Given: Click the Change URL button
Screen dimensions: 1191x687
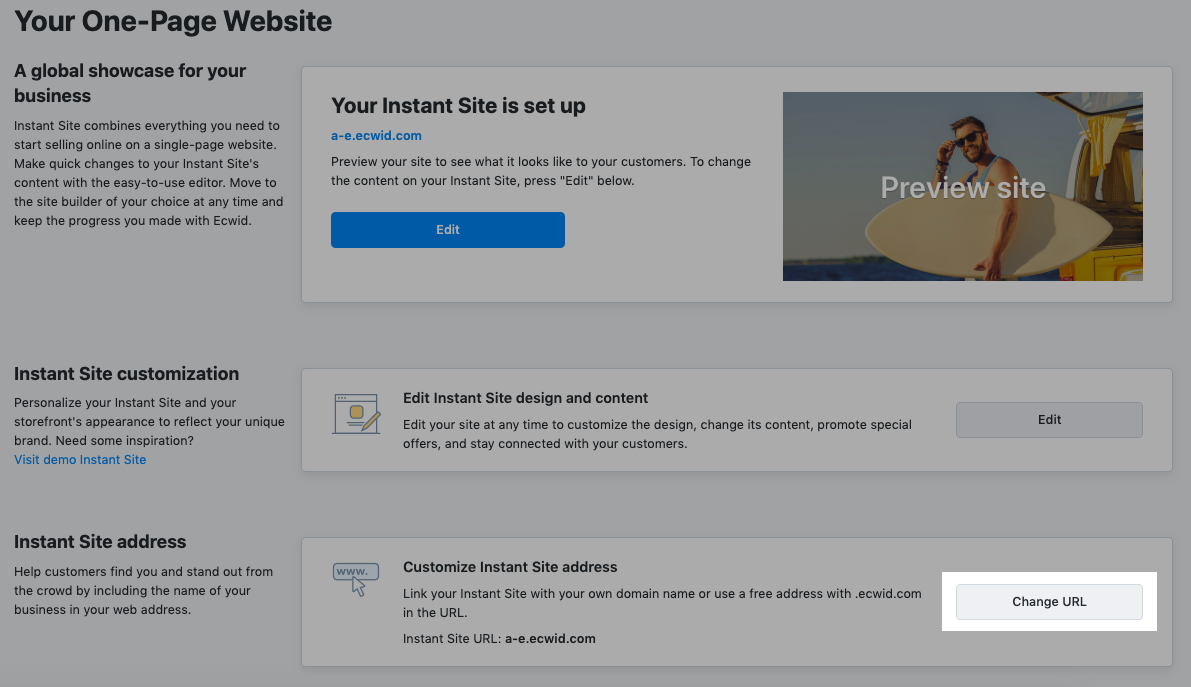Looking at the screenshot, I should tap(1049, 601).
